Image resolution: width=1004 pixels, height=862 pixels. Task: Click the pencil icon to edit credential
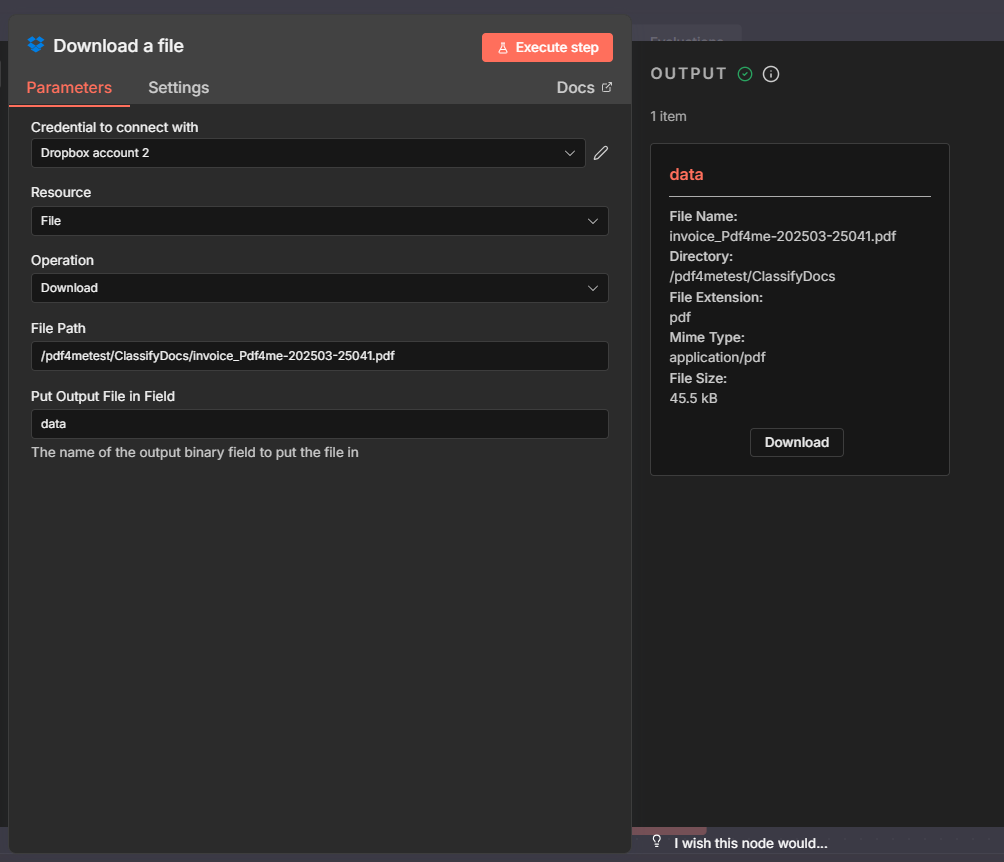coord(600,153)
